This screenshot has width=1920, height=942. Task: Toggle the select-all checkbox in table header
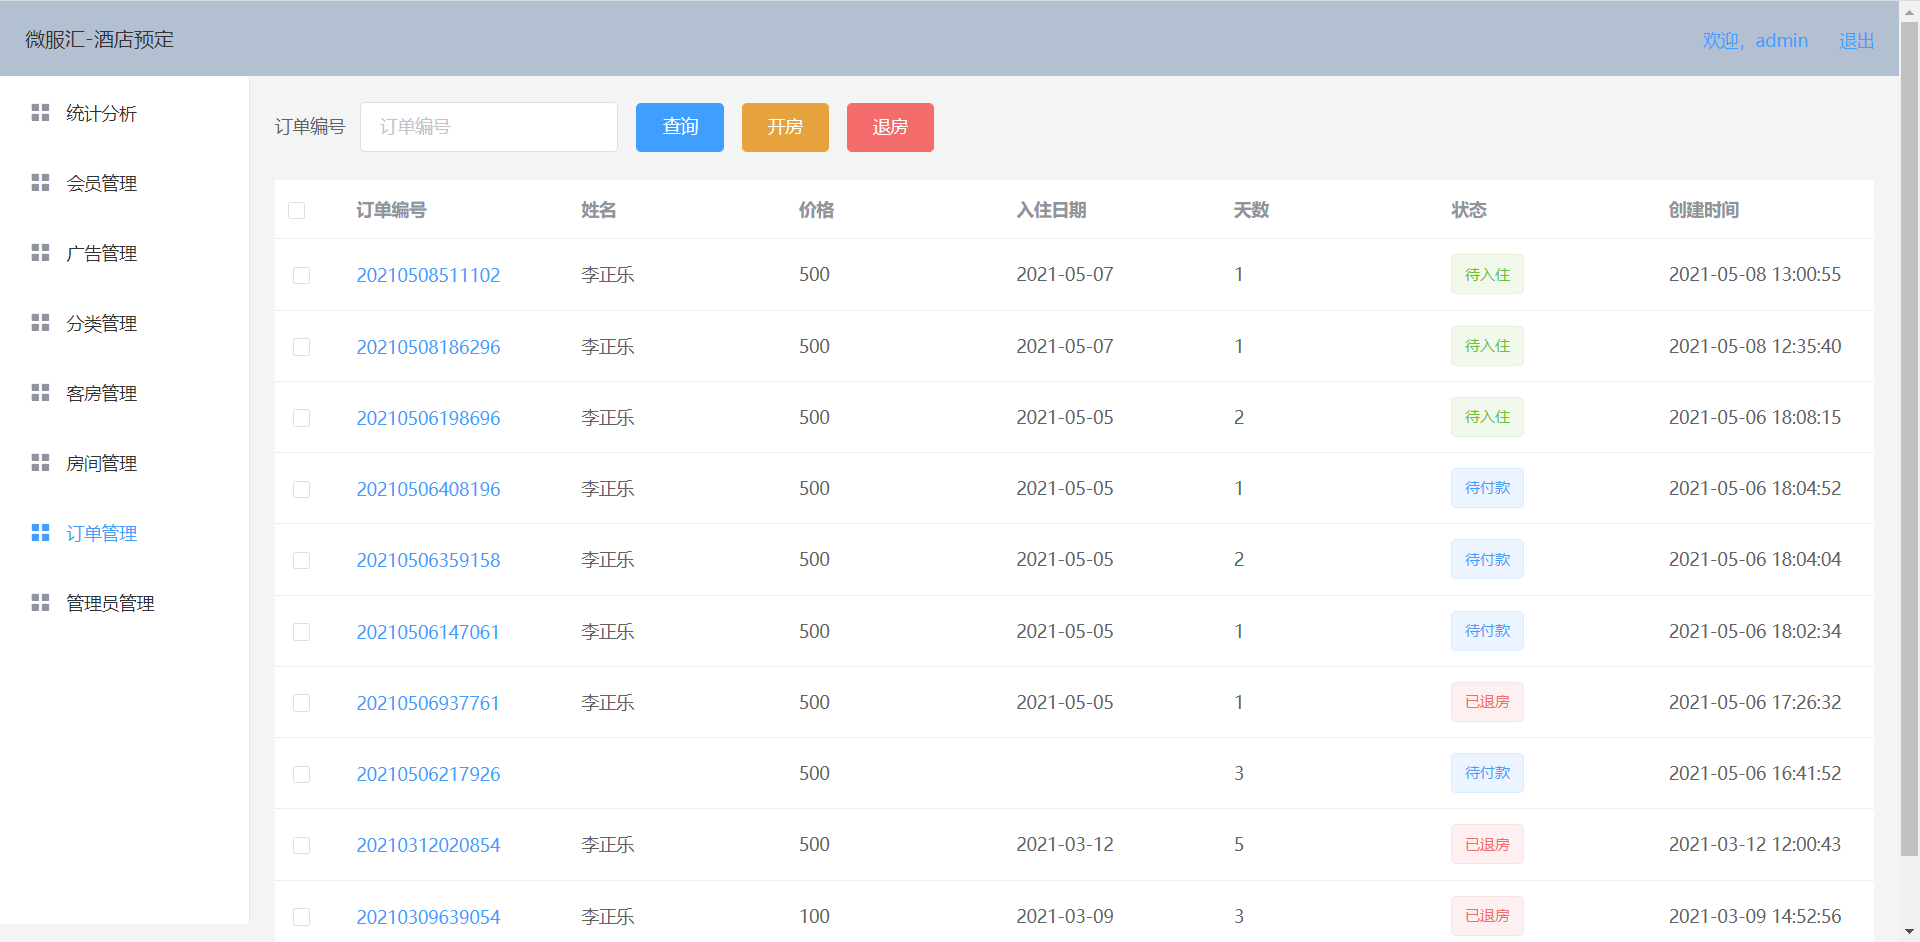click(296, 210)
